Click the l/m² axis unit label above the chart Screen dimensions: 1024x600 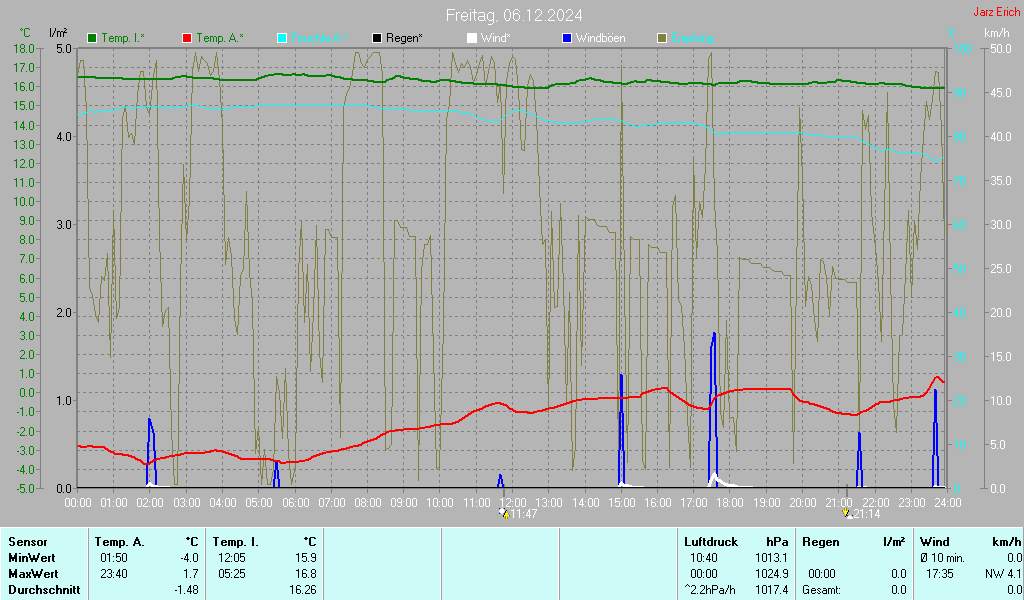tap(58, 33)
